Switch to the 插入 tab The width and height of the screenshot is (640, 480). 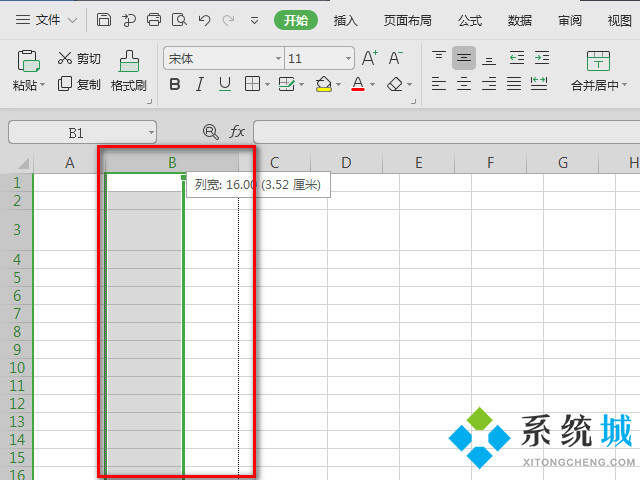tap(345, 20)
